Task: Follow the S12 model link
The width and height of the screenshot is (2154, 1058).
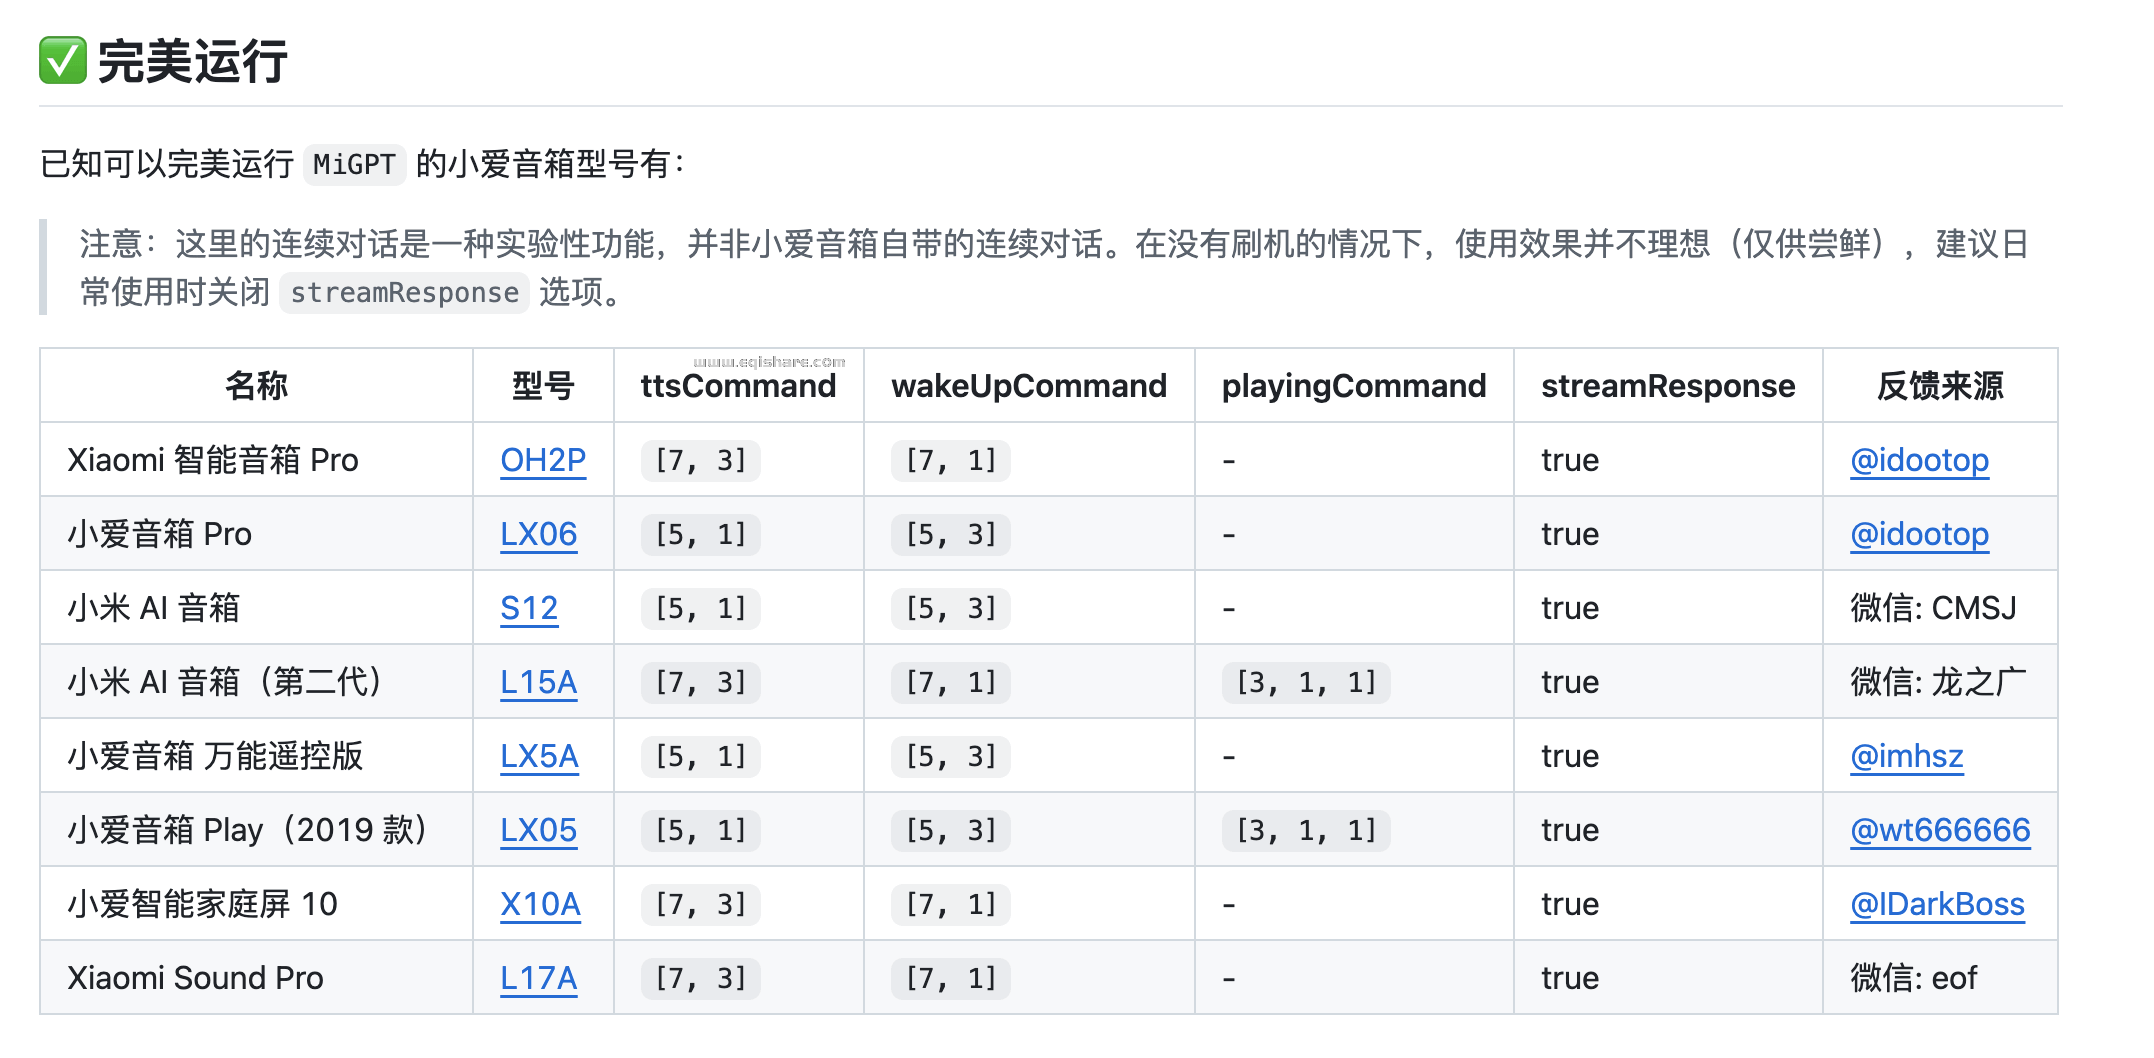Action: click(529, 608)
